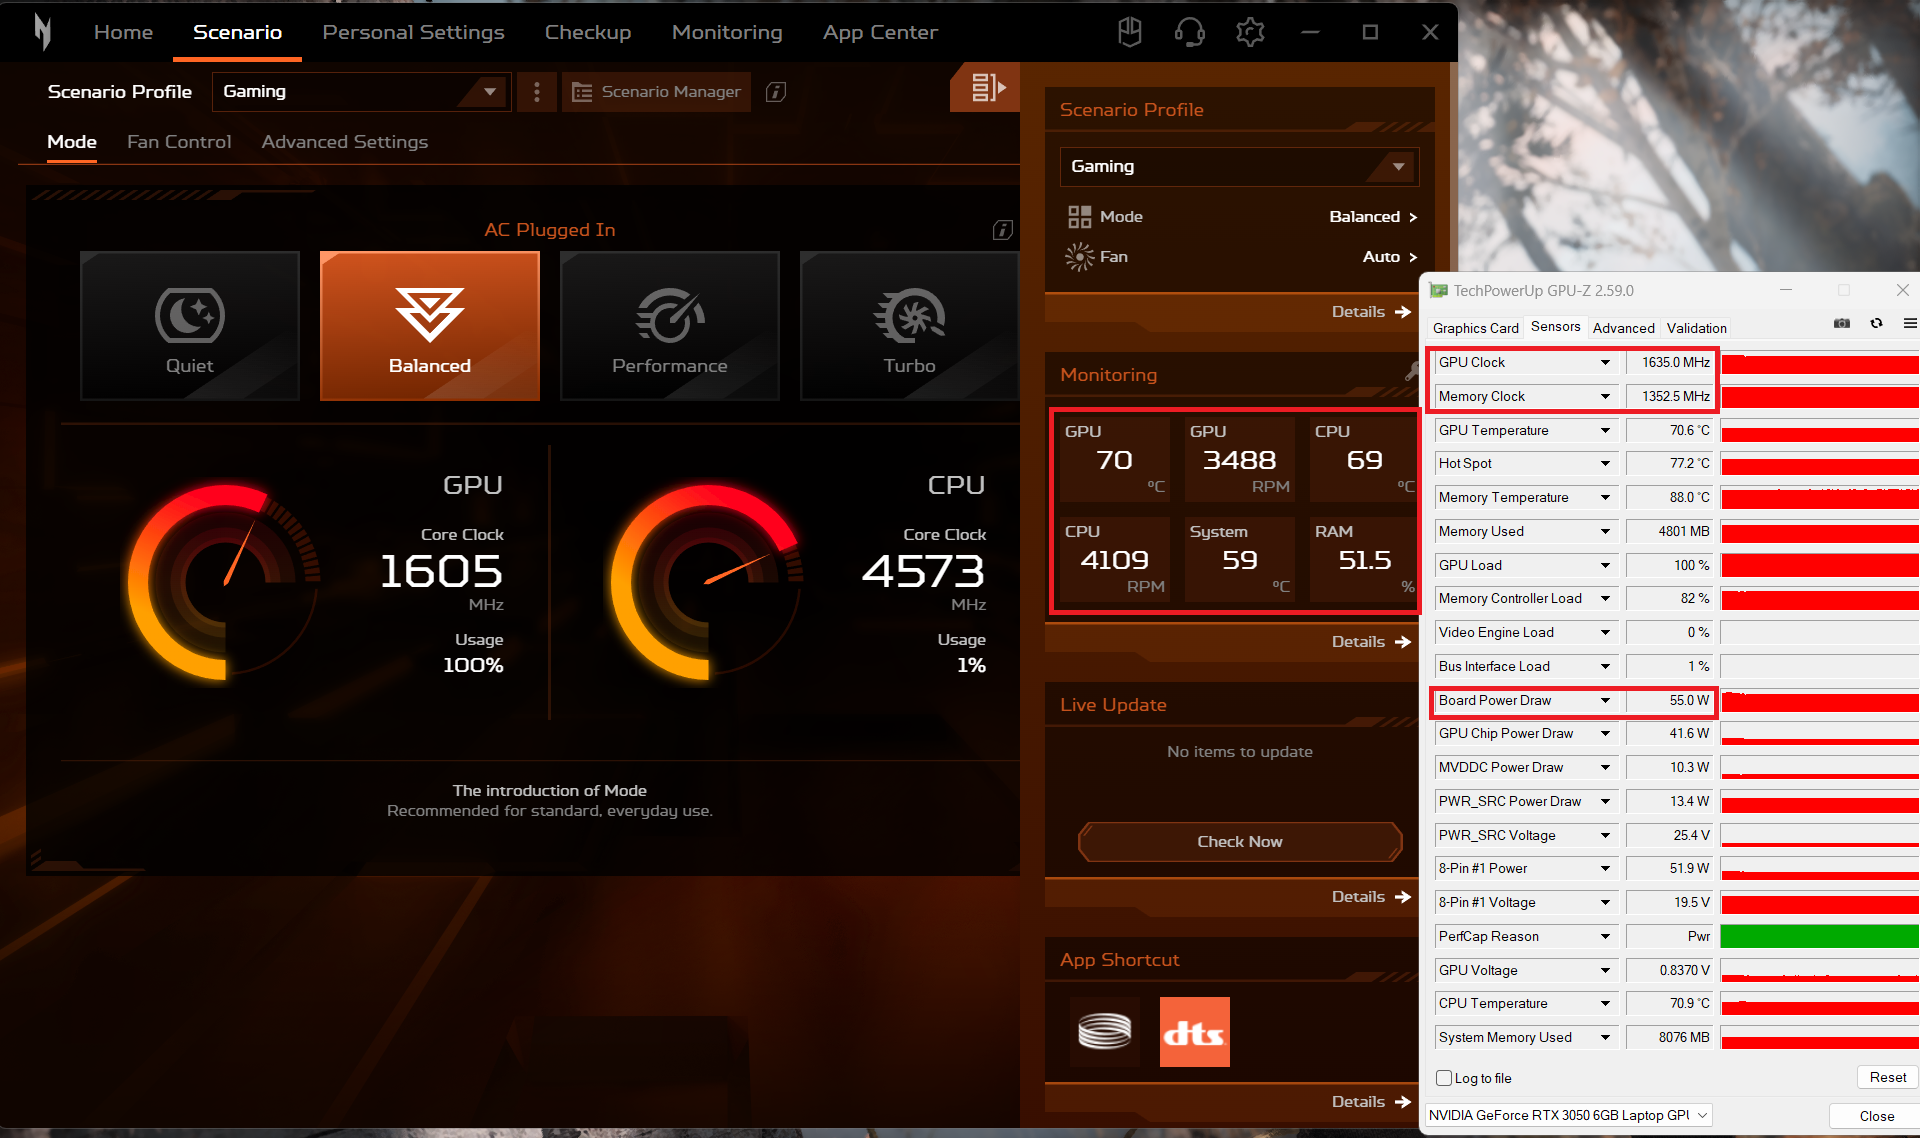Click the Check Now update button

(1240, 842)
